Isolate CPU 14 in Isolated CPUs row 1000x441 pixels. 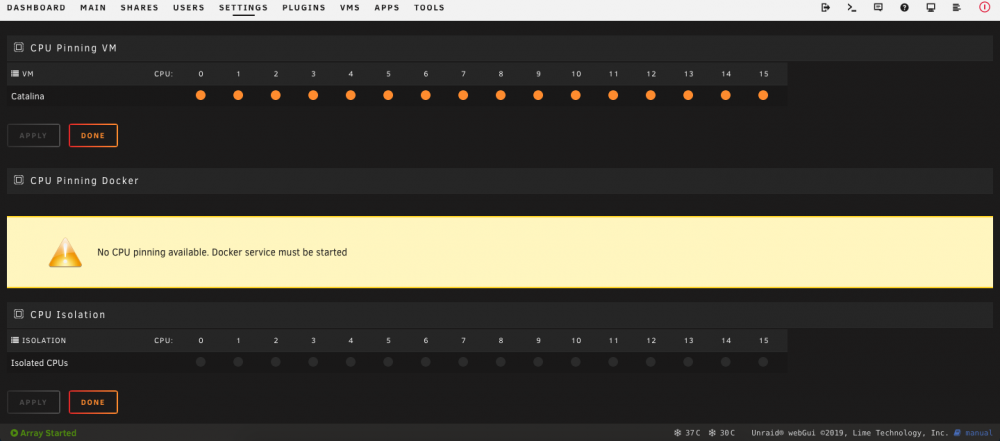point(726,362)
